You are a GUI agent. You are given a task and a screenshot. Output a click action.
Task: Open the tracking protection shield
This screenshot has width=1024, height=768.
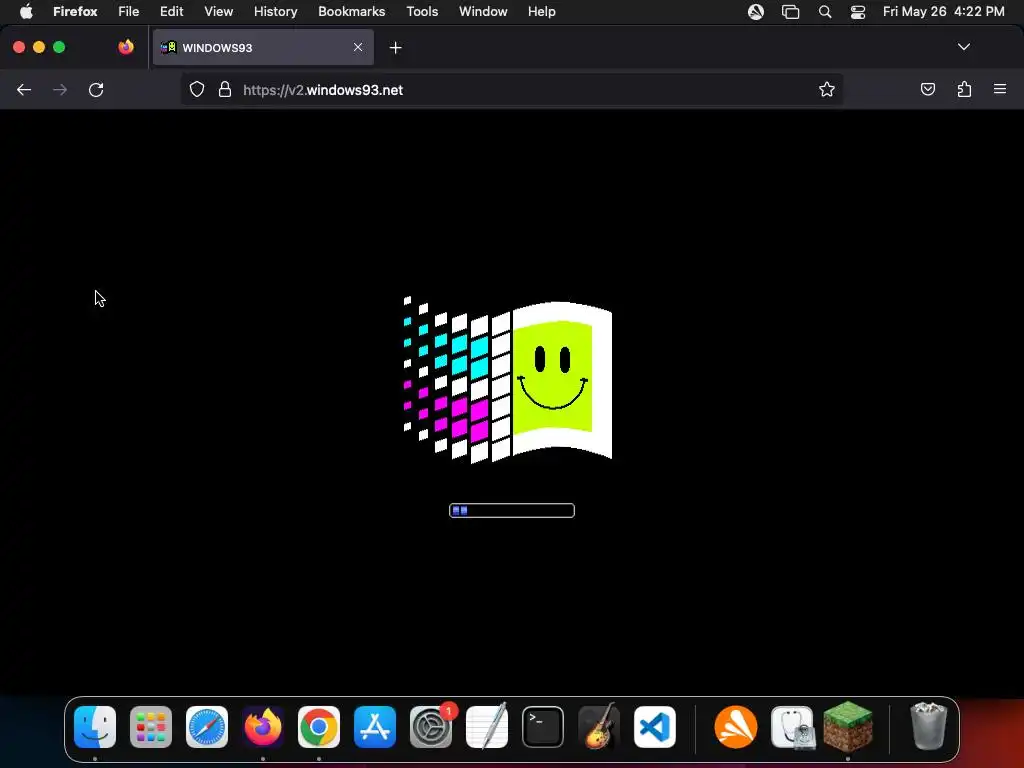tap(197, 89)
